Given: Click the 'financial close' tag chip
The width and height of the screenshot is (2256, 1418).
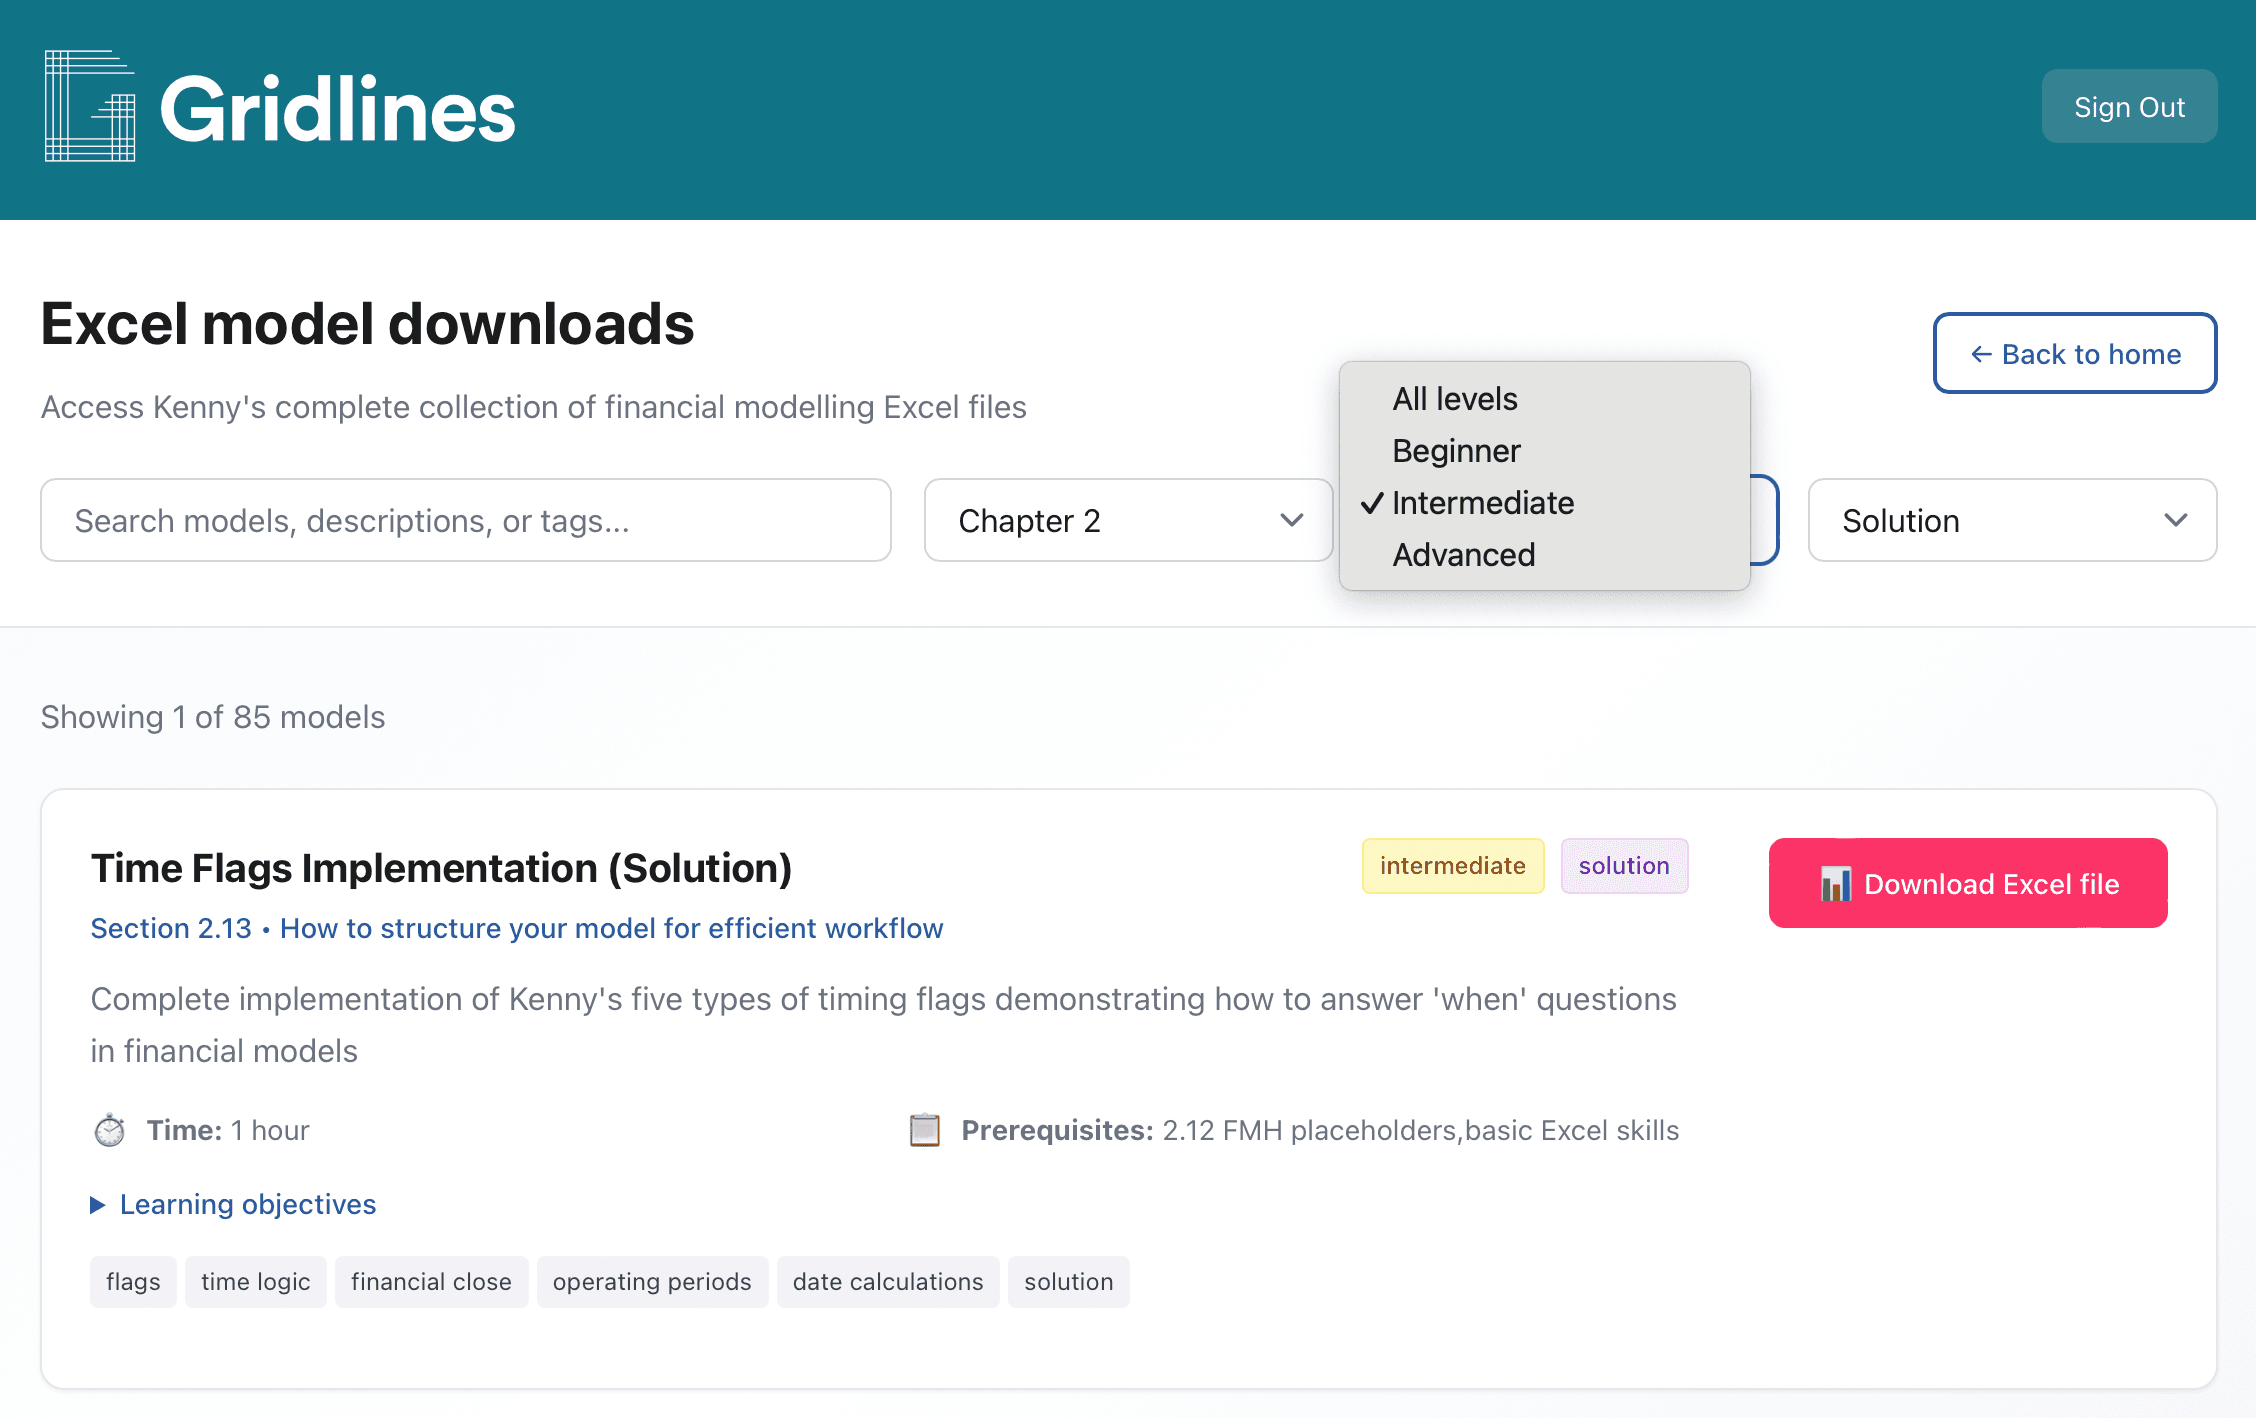Looking at the screenshot, I should coord(431,1282).
